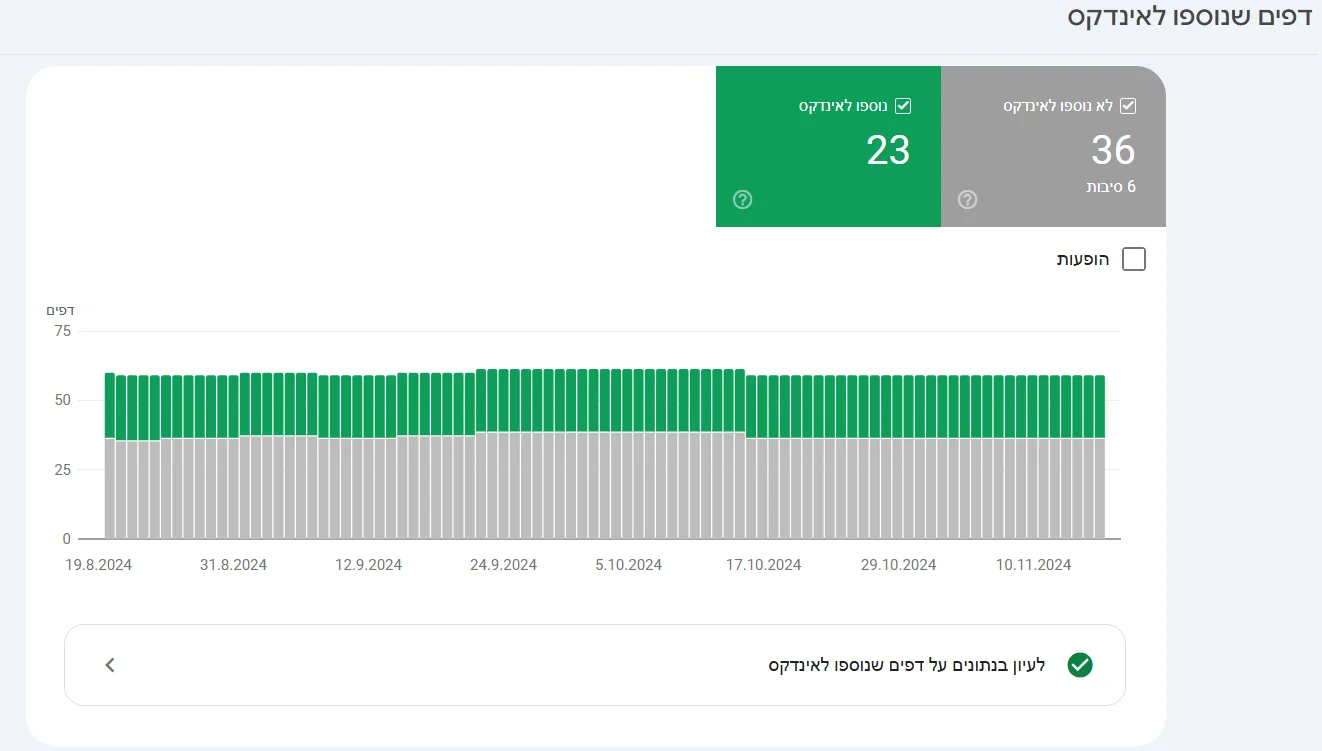Click green checkmark icon beside indexed pages link
1322x751 pixels.
tap(1080, 665)
